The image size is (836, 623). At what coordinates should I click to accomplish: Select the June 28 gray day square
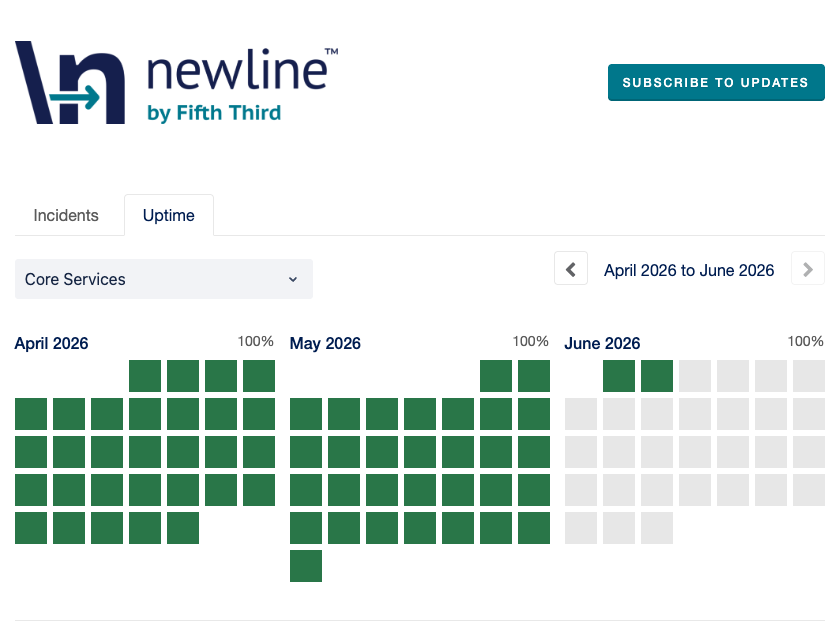click(581, 528)
